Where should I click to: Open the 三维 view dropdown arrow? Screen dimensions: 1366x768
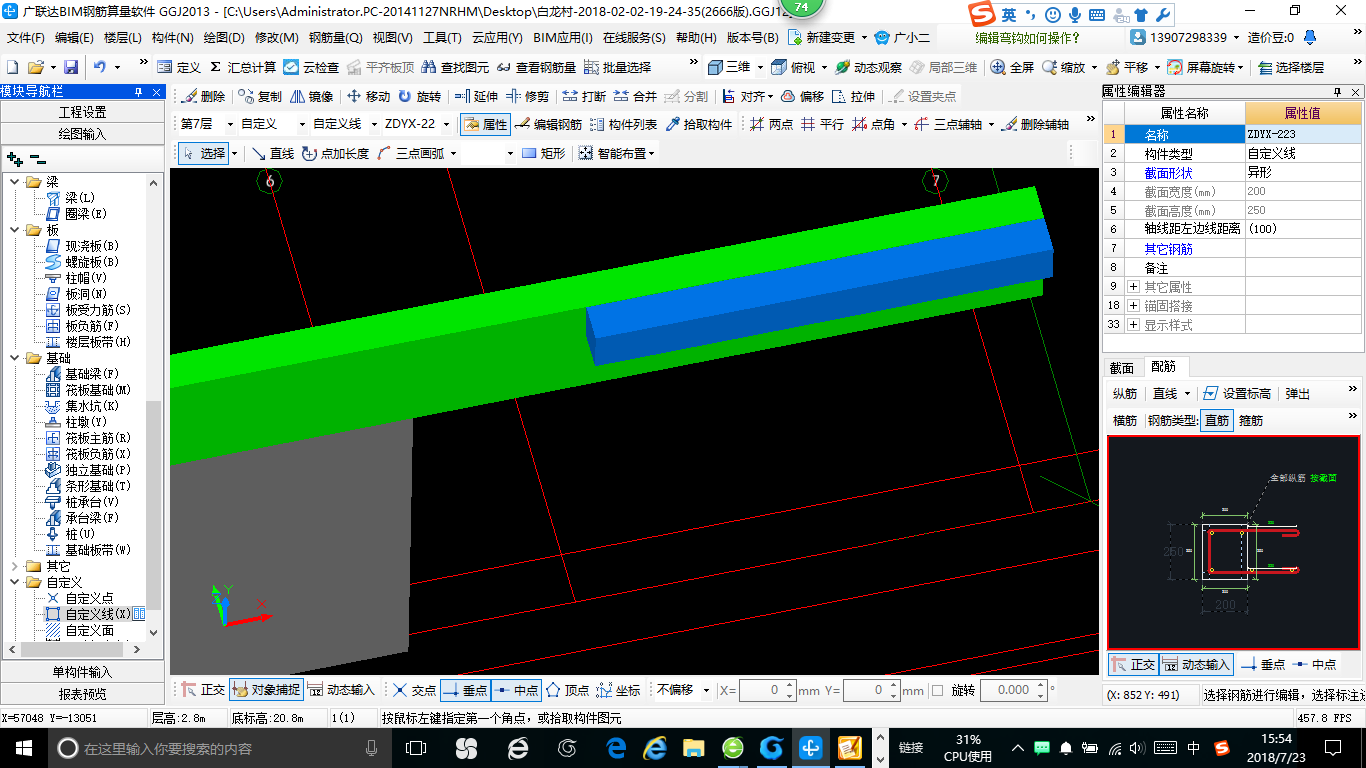pos(761,67)
